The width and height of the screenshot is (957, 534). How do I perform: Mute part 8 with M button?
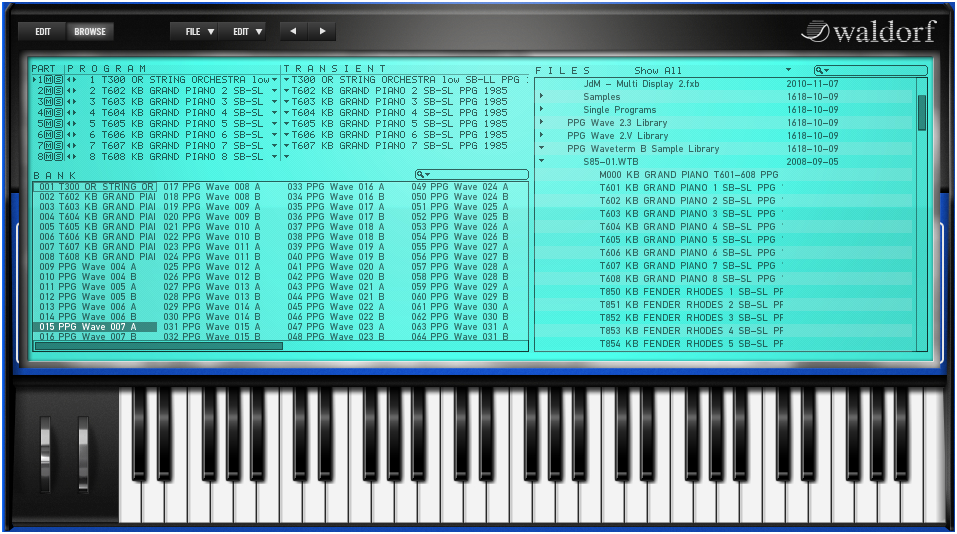49,157
